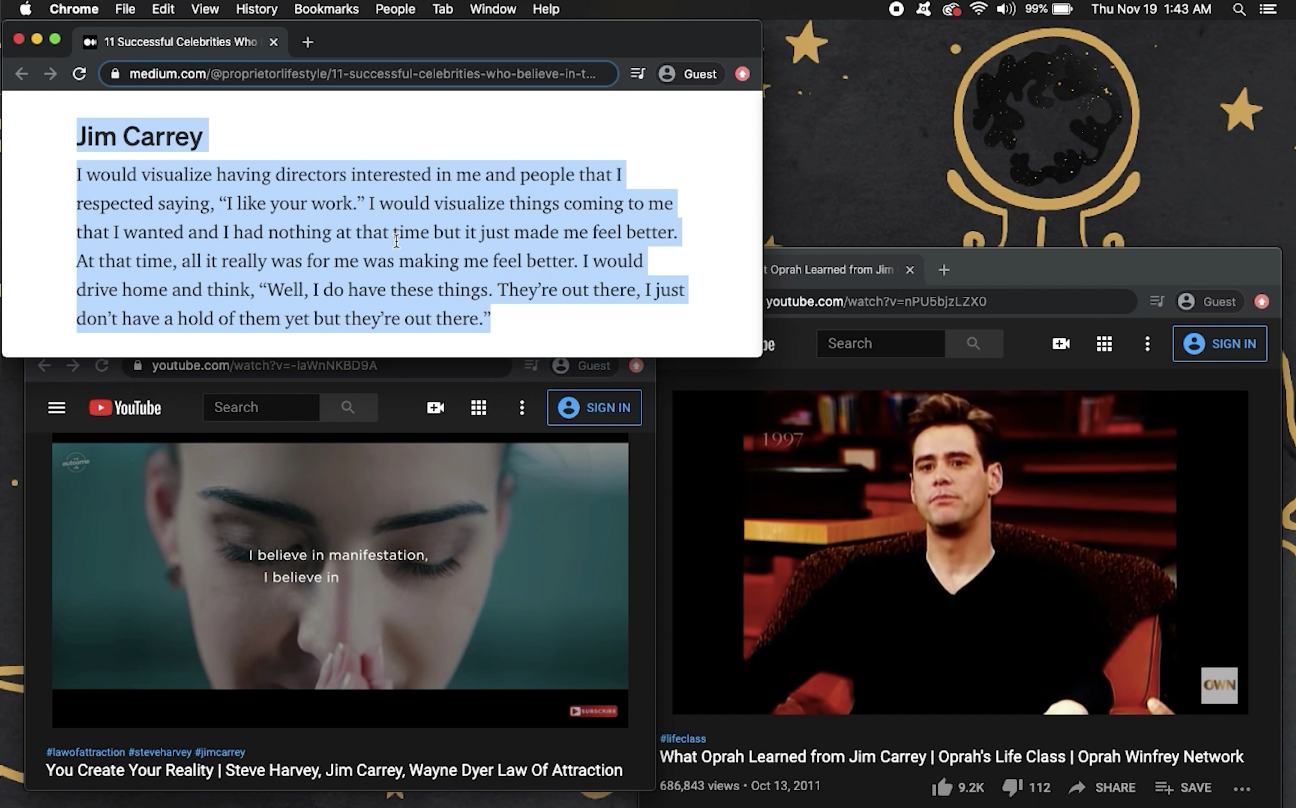Open media control icon in Medium window
1296x808 pixels.
tap(638, 74)
